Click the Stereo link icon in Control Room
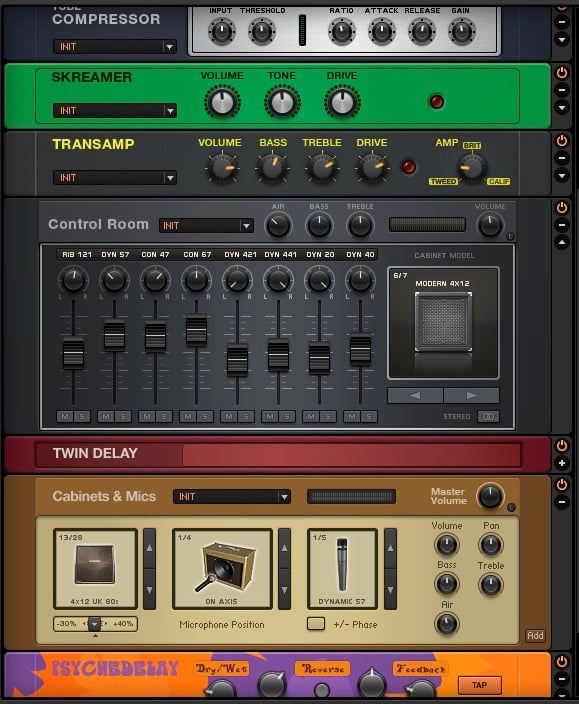The width and height of the screenshot is (579, 704). pos(488,417)
